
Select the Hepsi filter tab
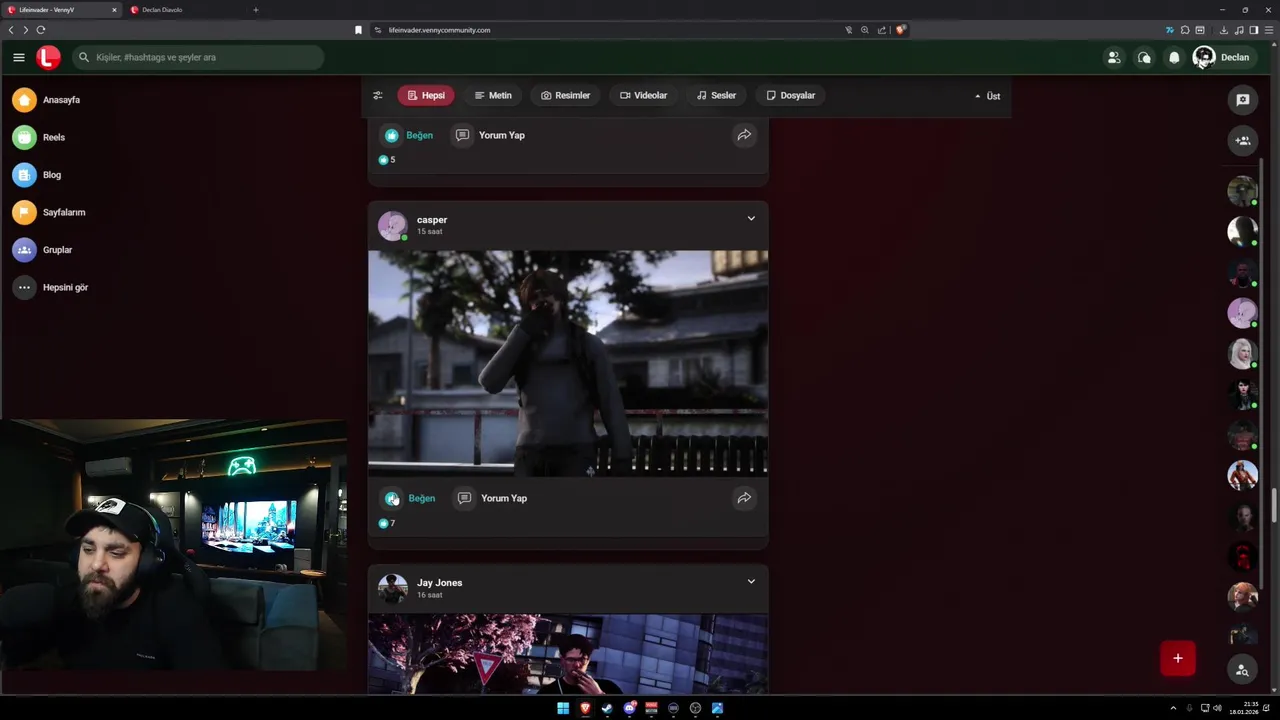pyautogui.click(x=426, y=95)
